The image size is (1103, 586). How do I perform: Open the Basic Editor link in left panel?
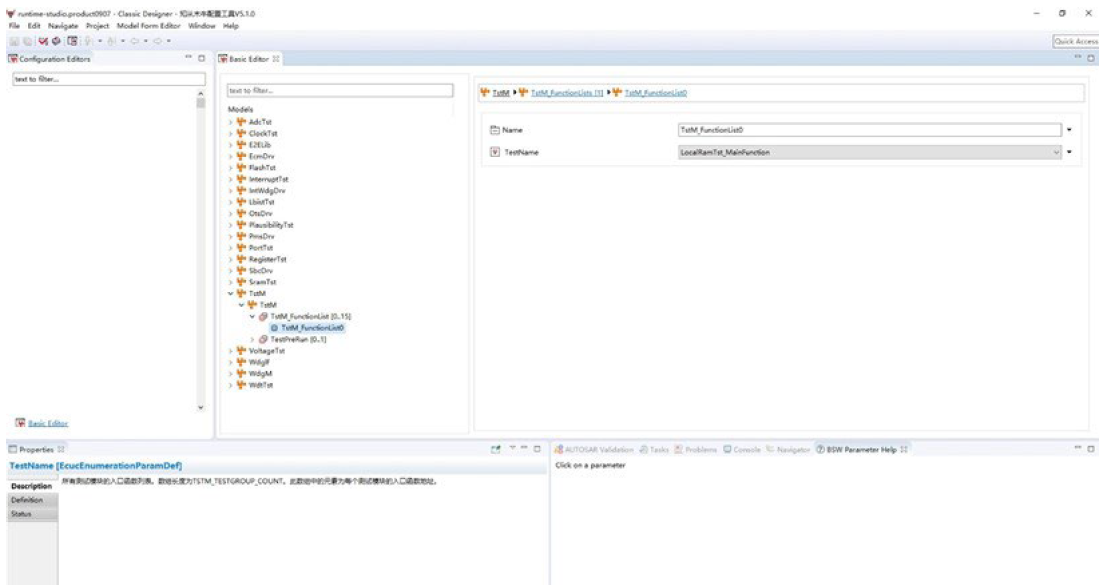click(48, 423)
